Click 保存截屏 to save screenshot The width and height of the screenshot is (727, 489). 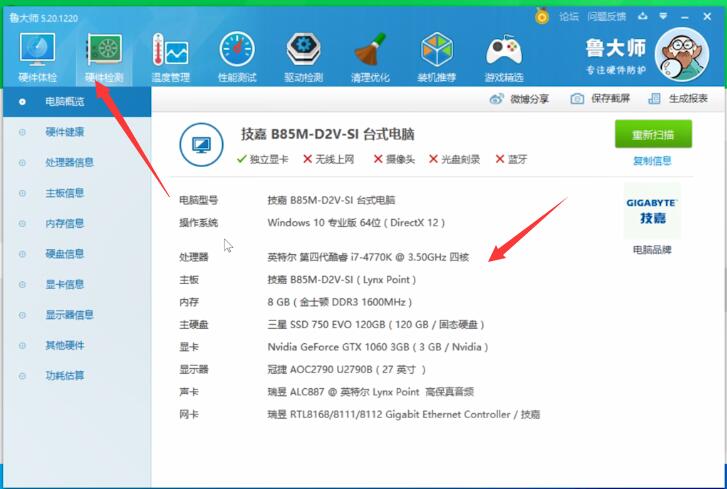point(600,99)
